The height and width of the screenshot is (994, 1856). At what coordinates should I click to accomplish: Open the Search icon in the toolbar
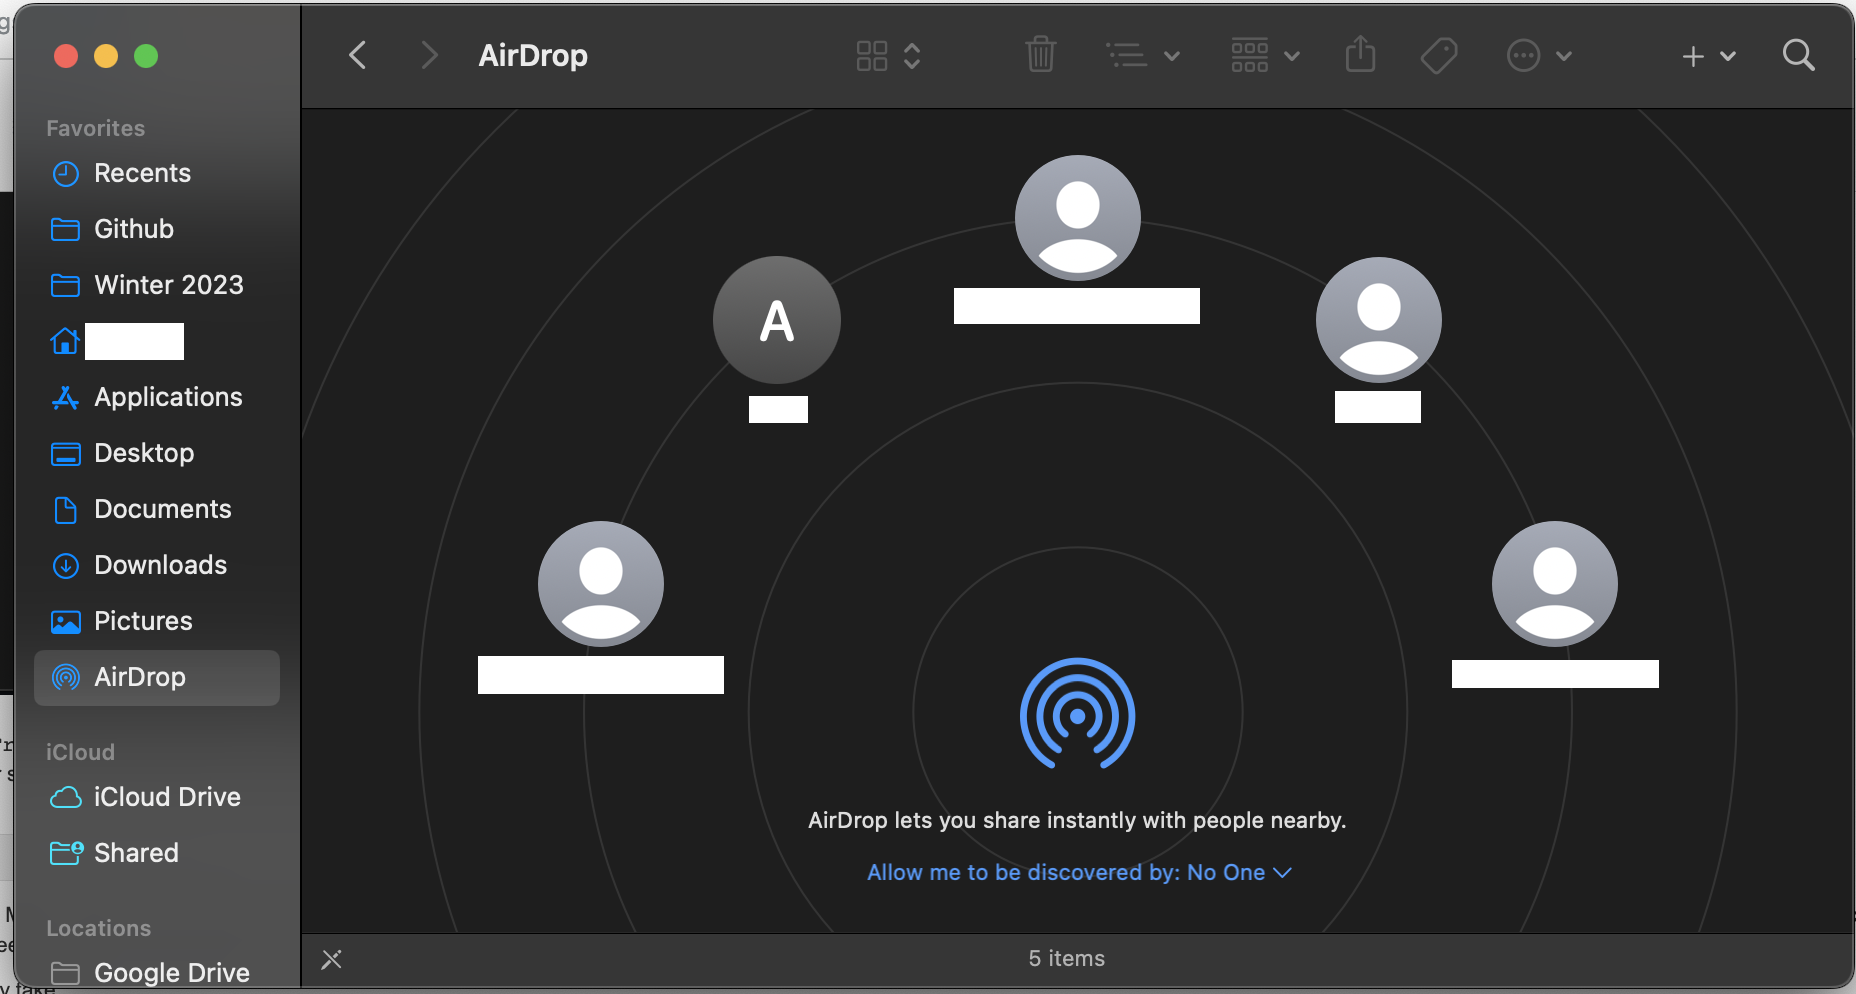coord(1797,55)
